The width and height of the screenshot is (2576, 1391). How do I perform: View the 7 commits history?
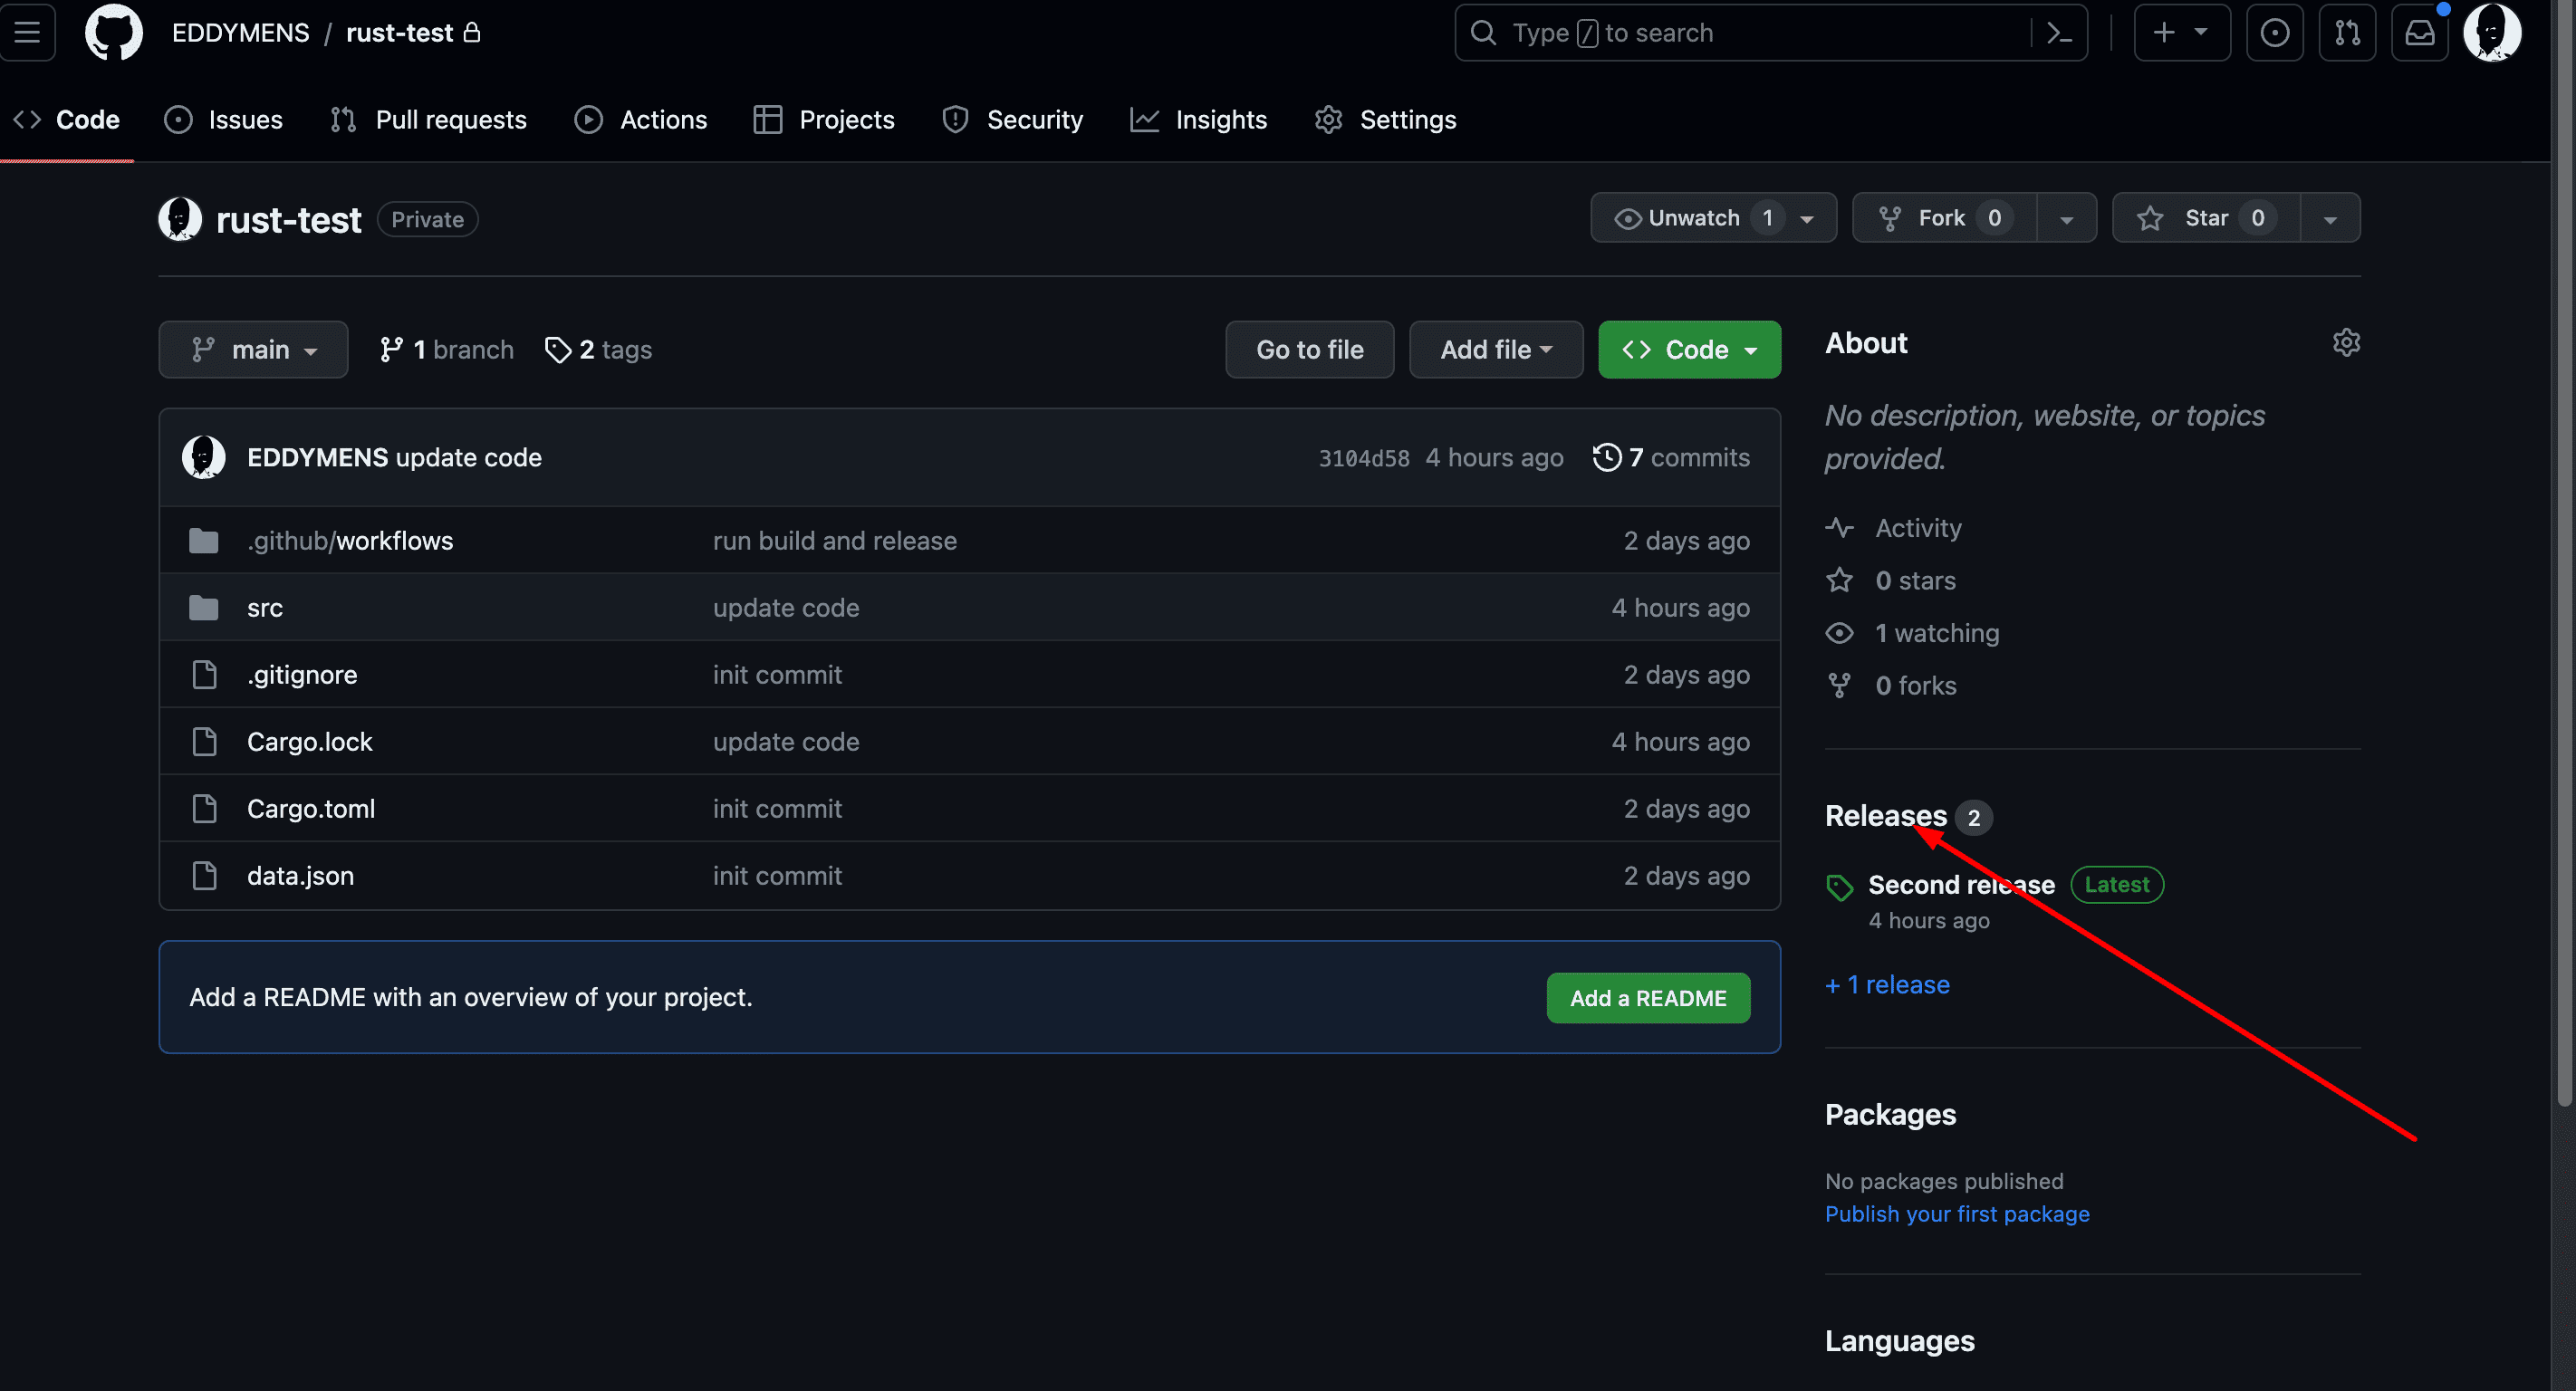tap(1671, 457)
